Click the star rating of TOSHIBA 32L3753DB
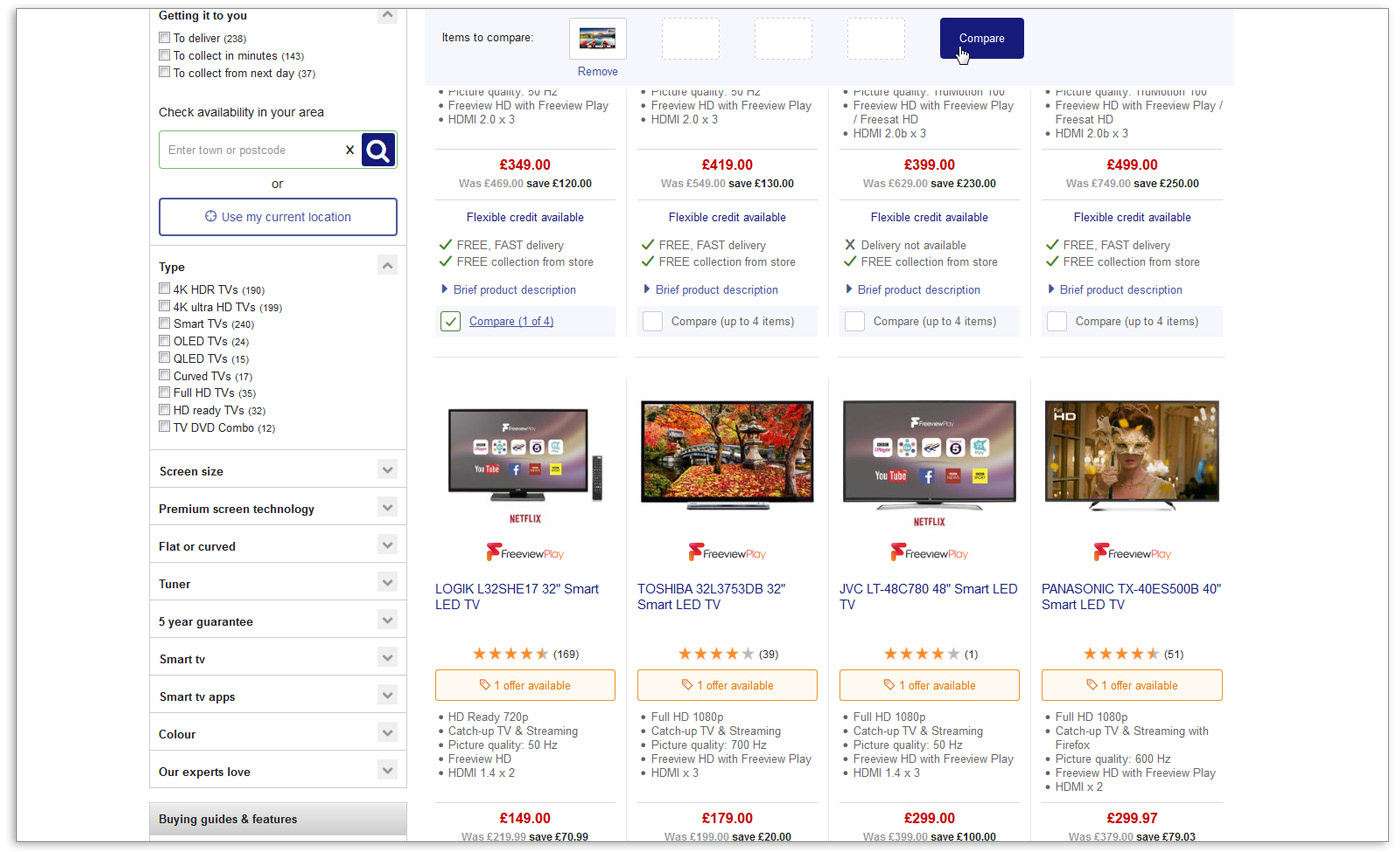 (x=716, y=654)
